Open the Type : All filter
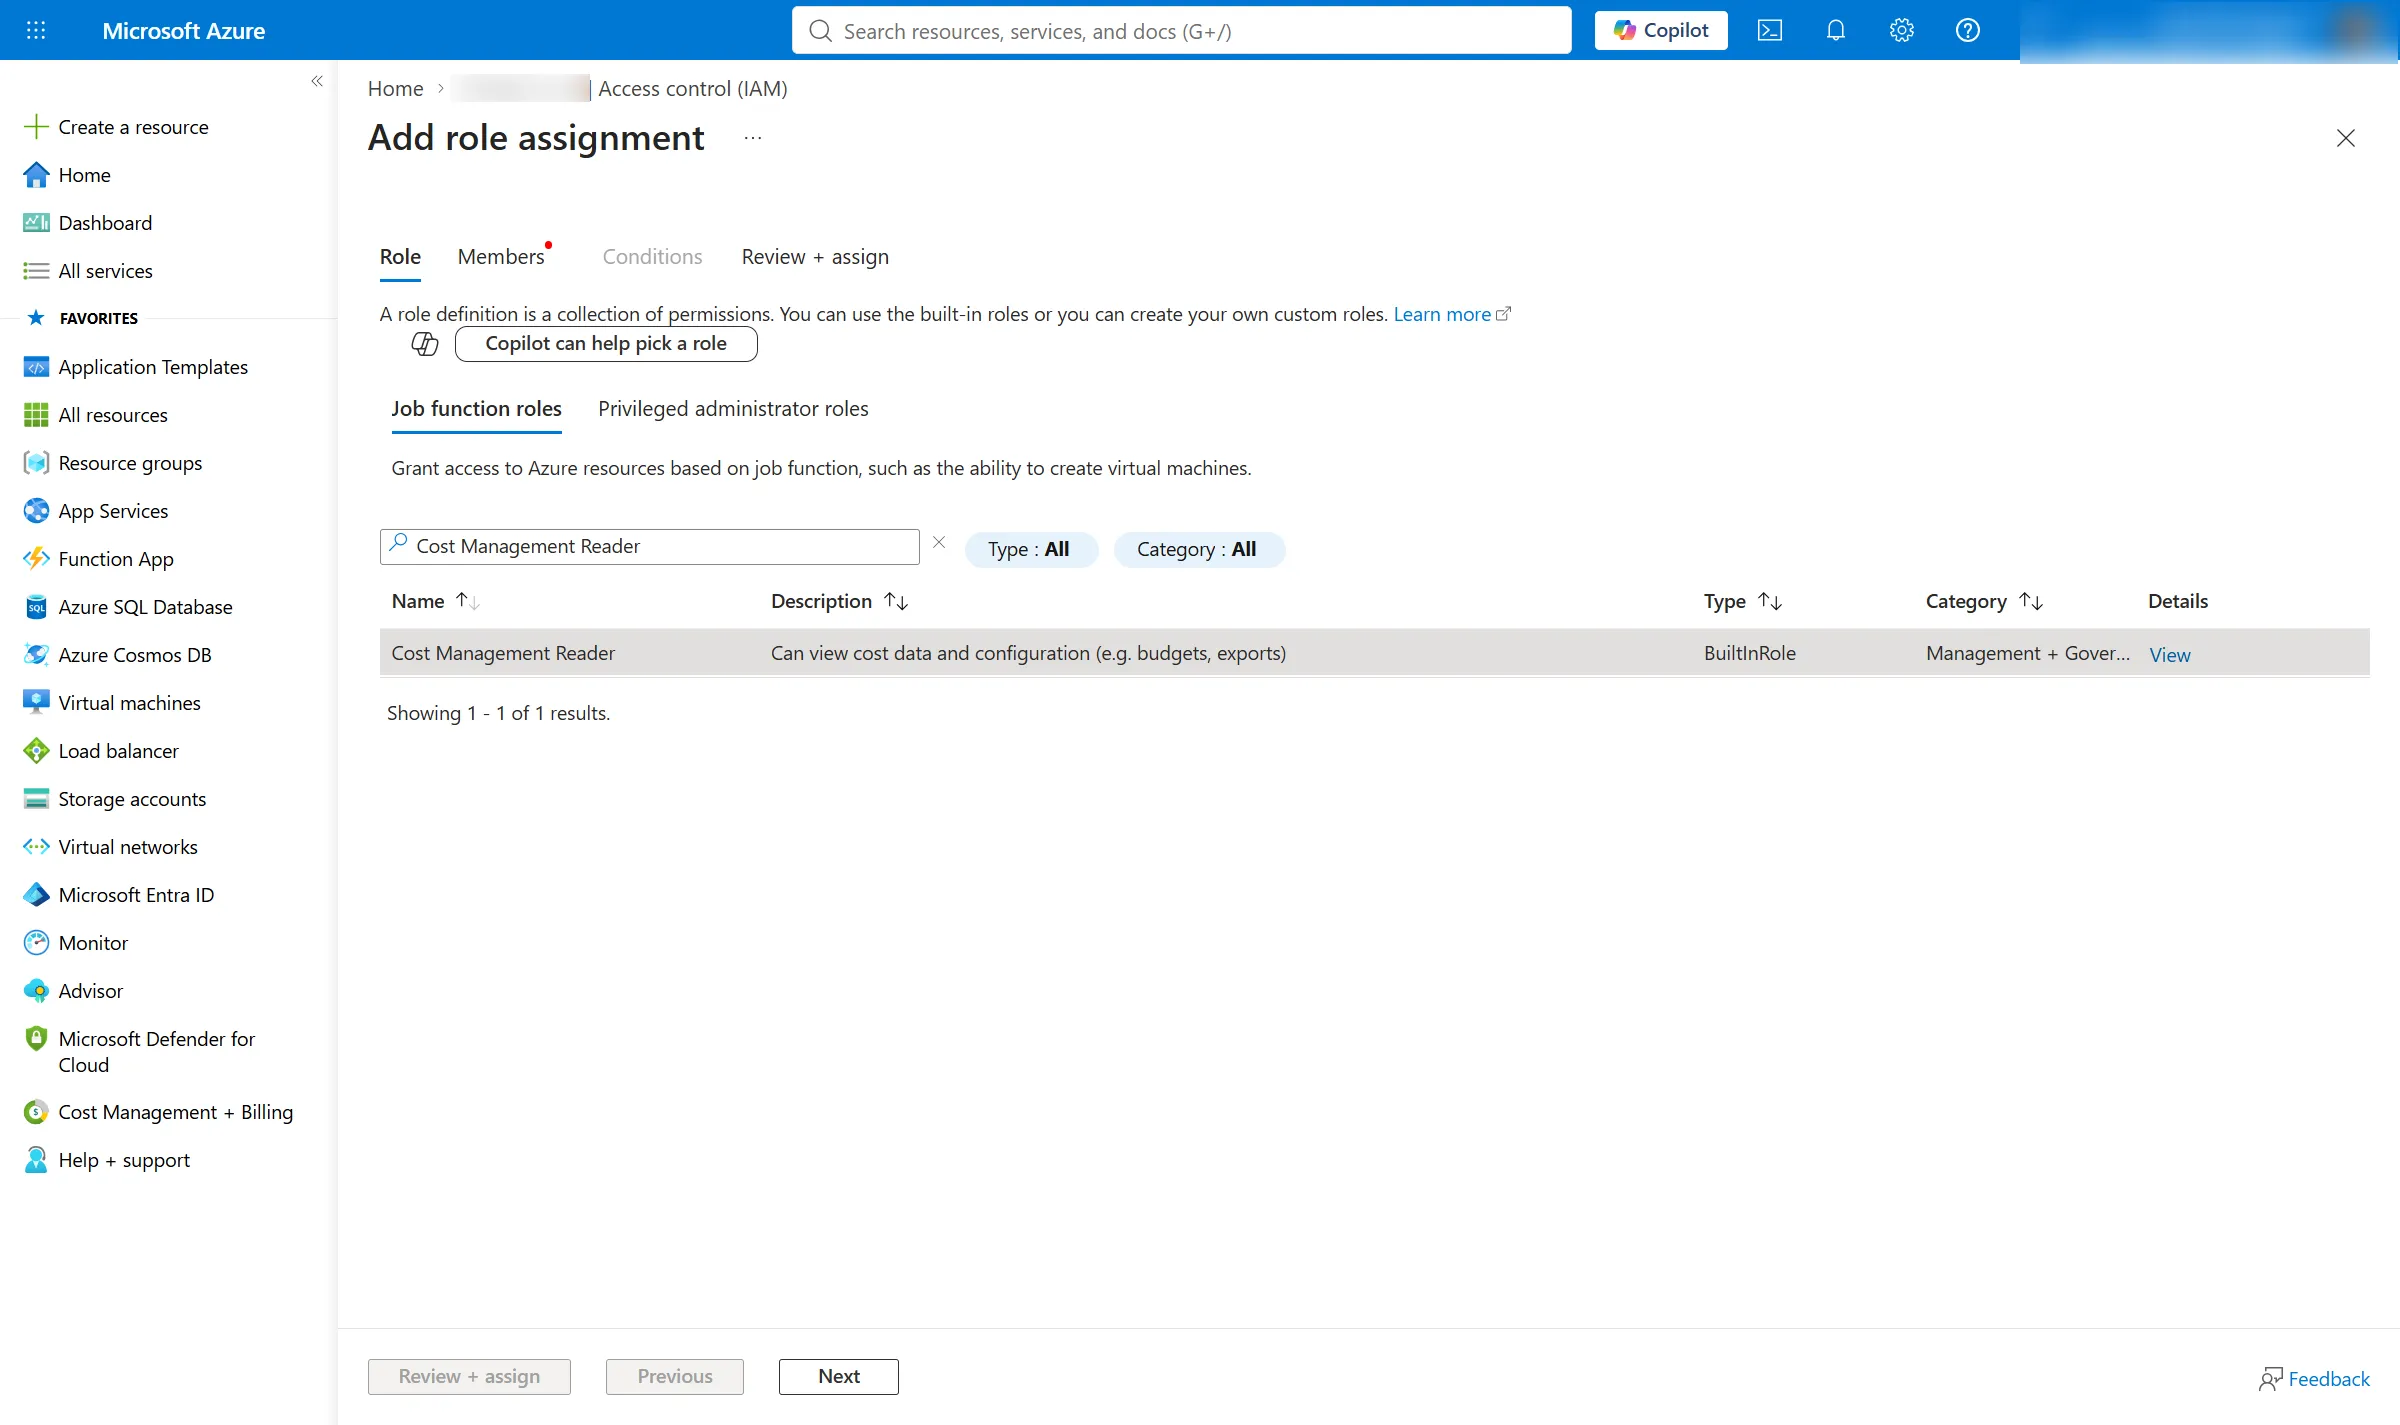The width and height of the screenshot is (2400, 1425). (1030, 549)
